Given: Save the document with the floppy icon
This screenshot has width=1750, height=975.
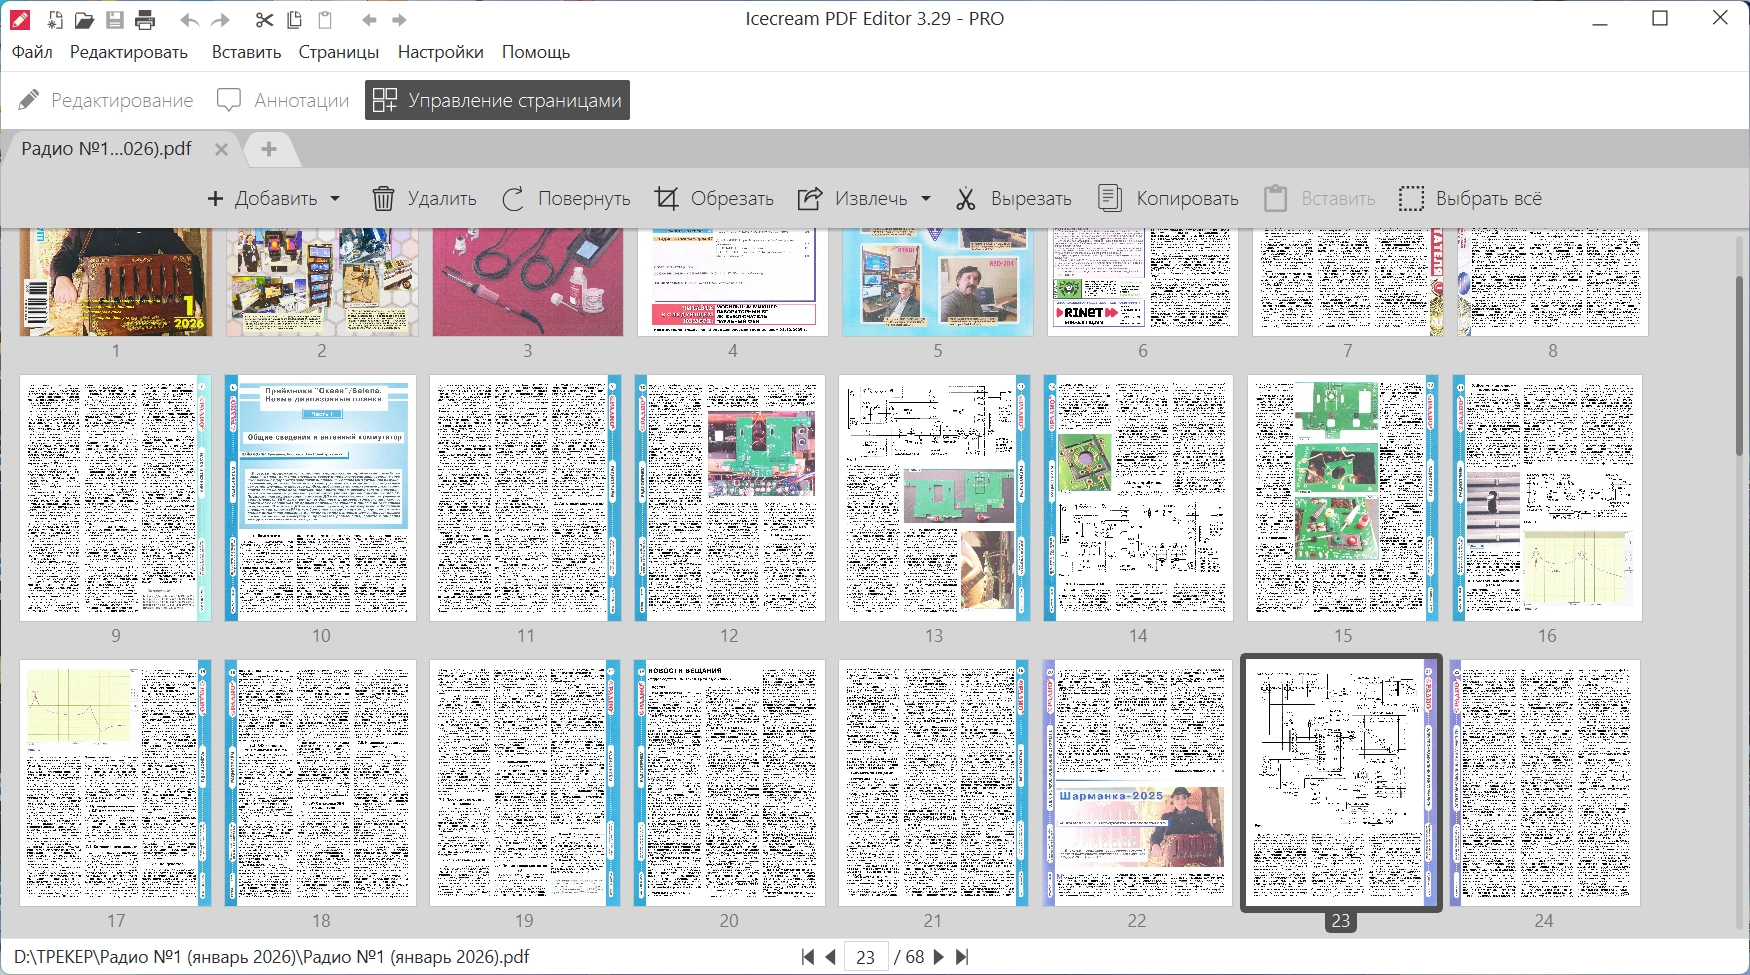Looking at the screenshot, I should [115, 20].
